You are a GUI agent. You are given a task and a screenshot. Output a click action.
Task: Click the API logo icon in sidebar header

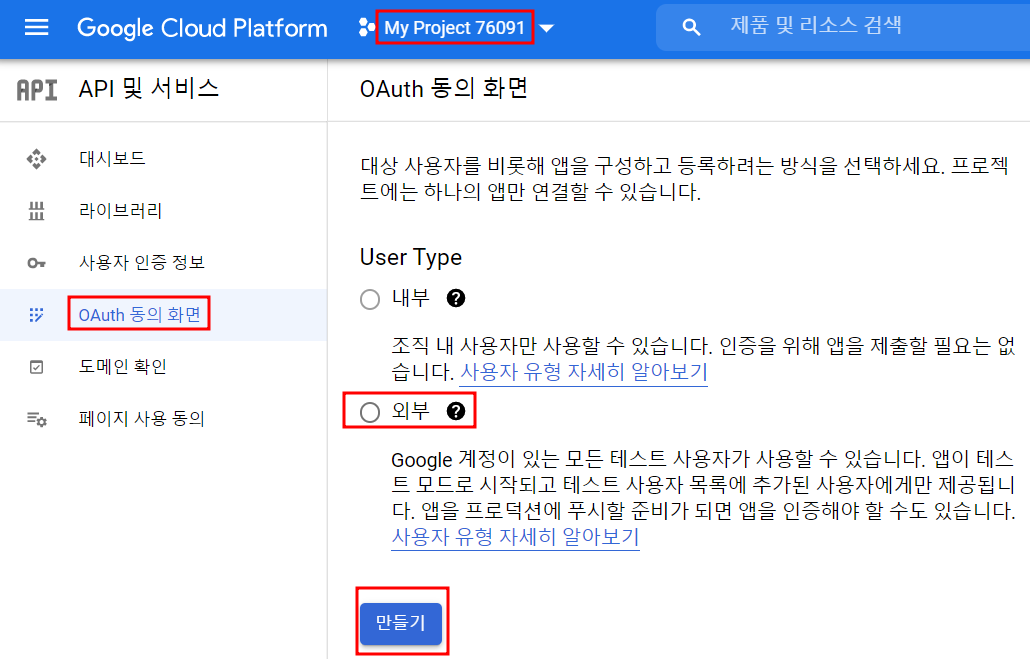37,90
